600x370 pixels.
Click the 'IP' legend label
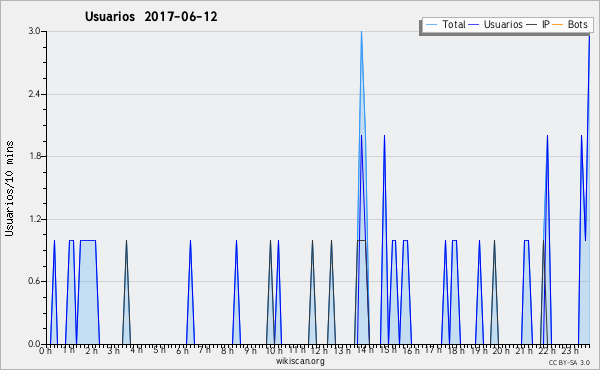tap(546, 24)
